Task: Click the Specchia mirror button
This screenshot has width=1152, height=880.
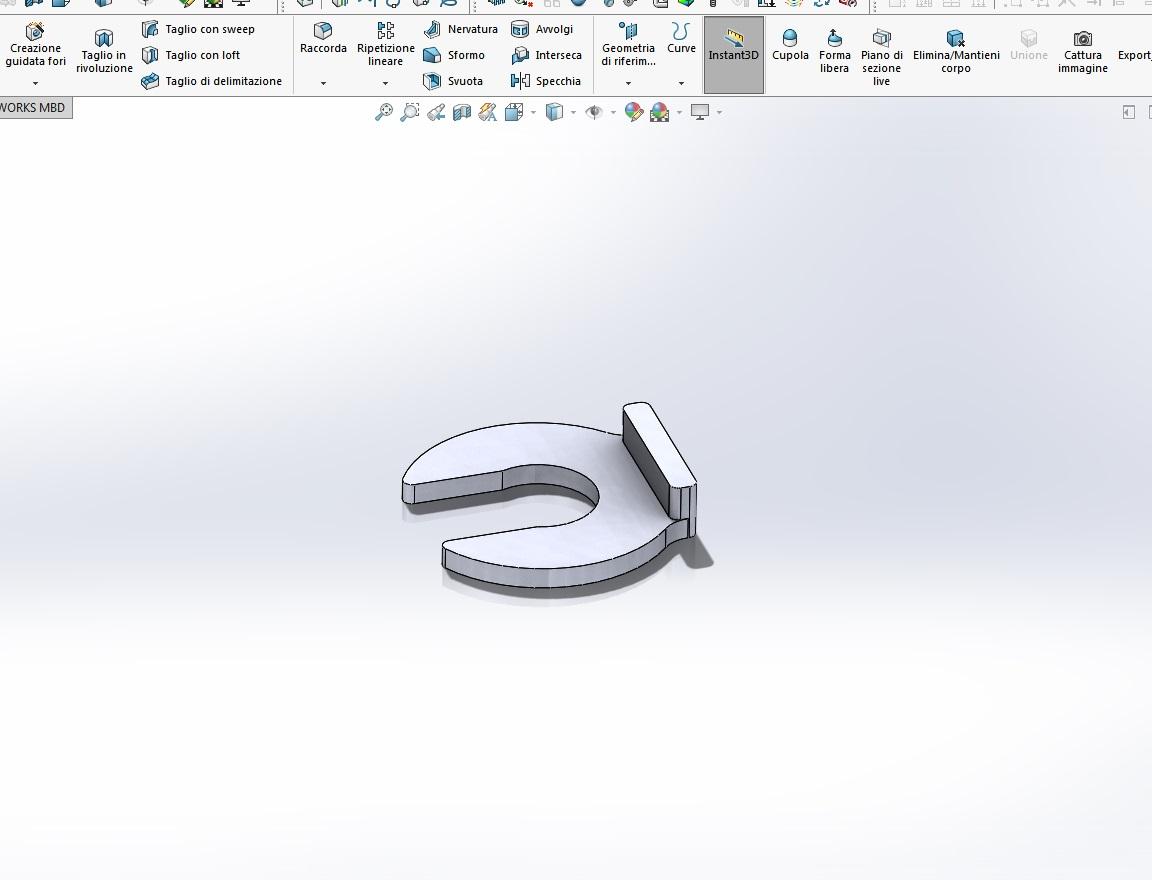Action: click(546, 81)
